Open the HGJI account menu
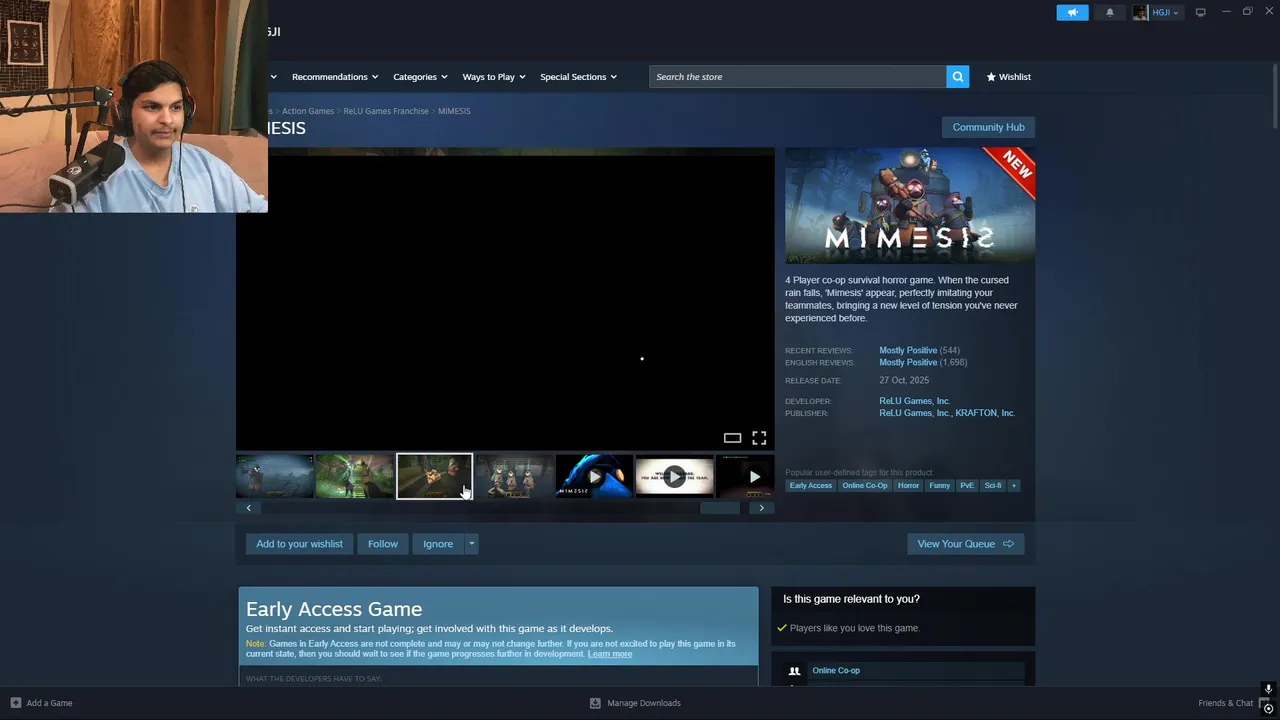Screen dimensions: 1280x720 1157,12
